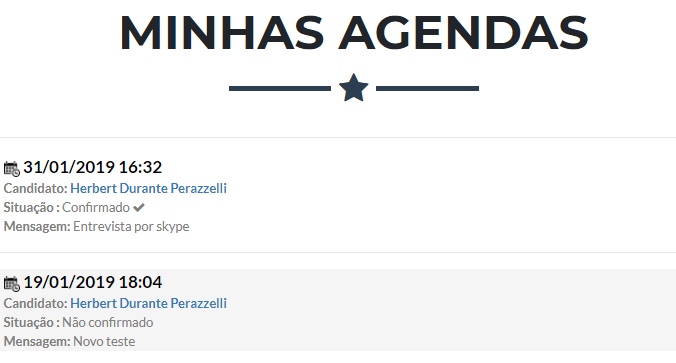The height and width of the screenshot is (363, 676).
Task: Click the Entrevista por skype message
Action: click(x=131, y=226)
